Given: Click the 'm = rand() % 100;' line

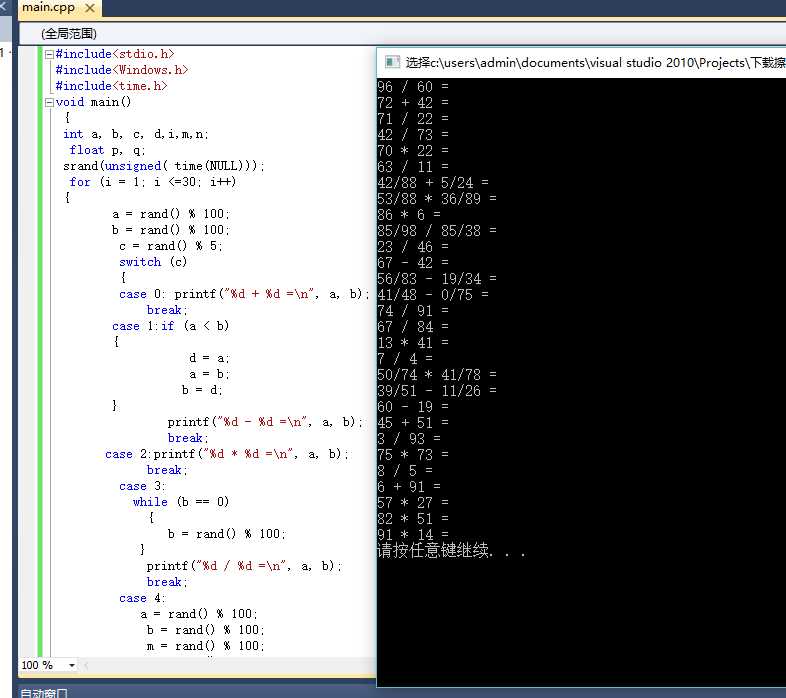Looking at the screenshot, I should [x=206, y=646].
